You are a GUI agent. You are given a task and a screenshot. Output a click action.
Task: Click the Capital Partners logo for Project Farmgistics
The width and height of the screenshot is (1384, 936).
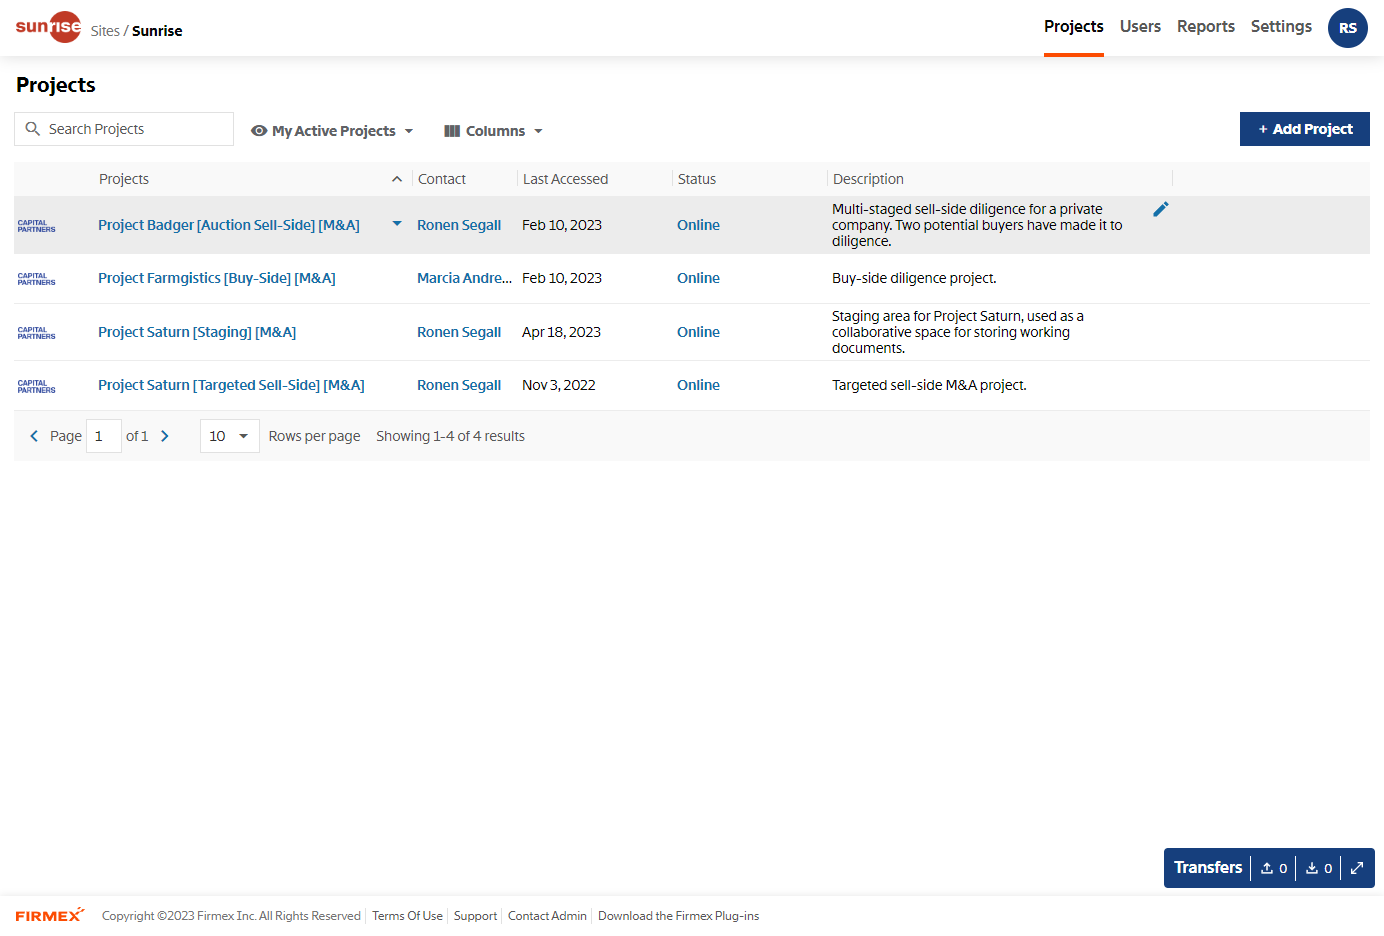pyautogui.click(x=37, y=279)
